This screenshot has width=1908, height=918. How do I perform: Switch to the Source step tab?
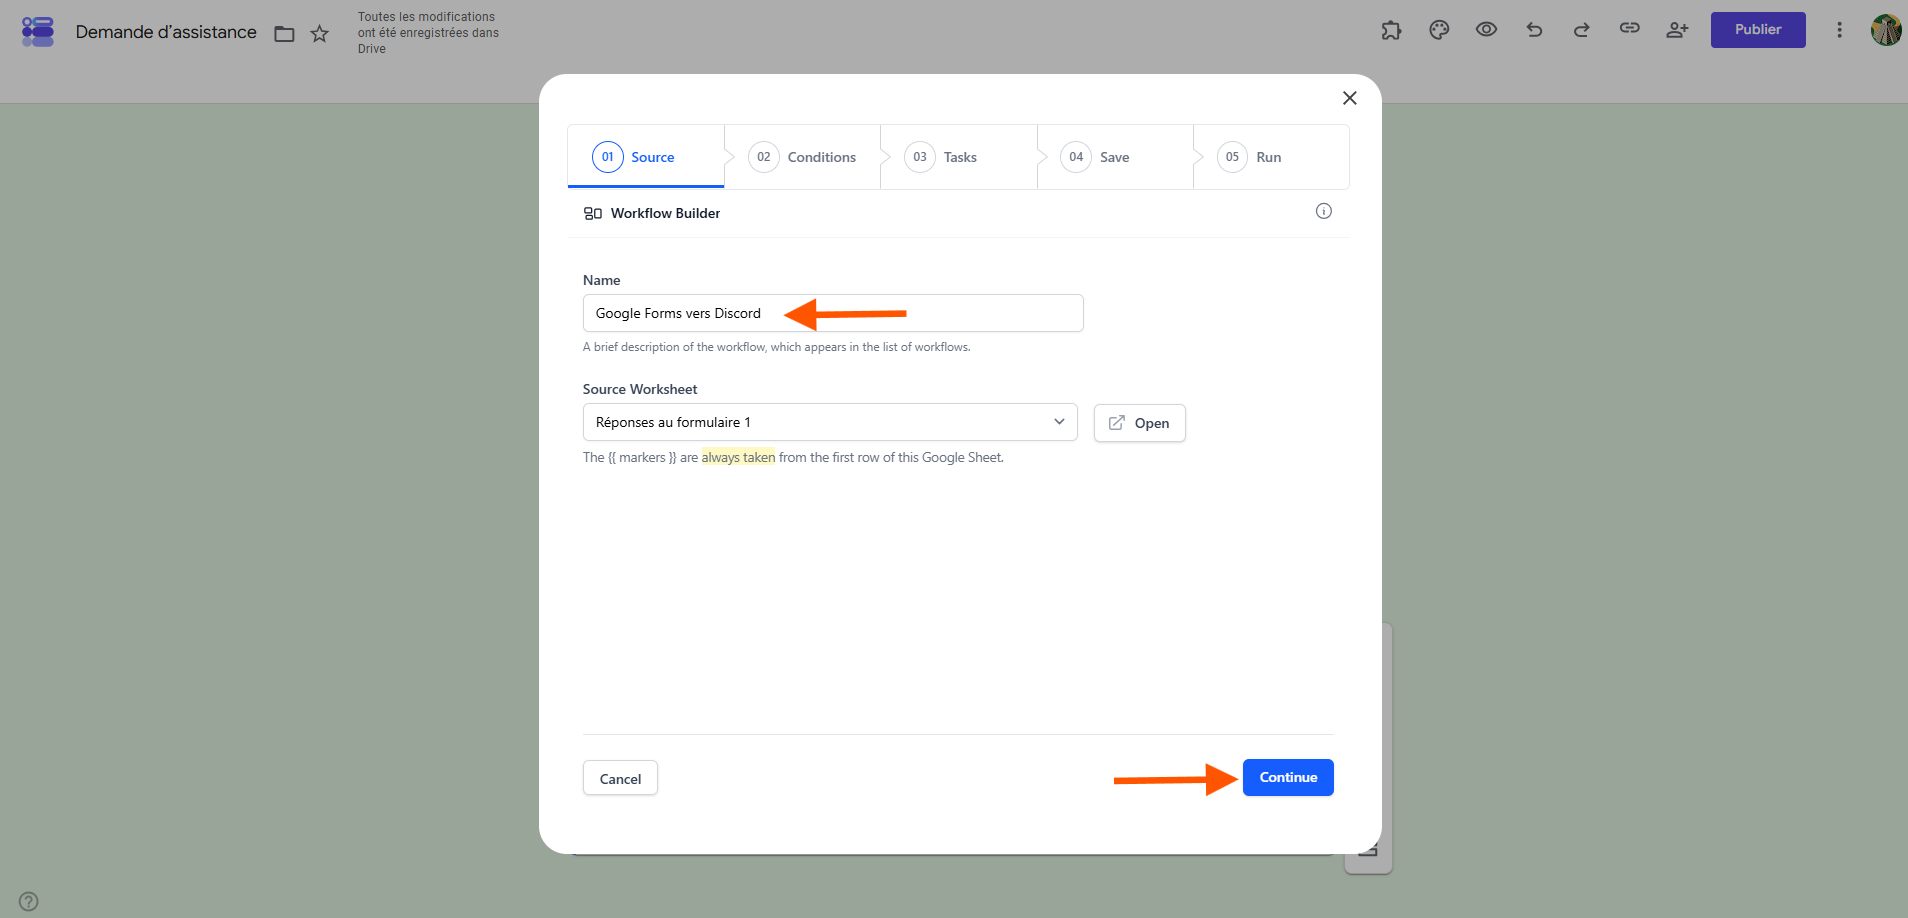[645, 157]
